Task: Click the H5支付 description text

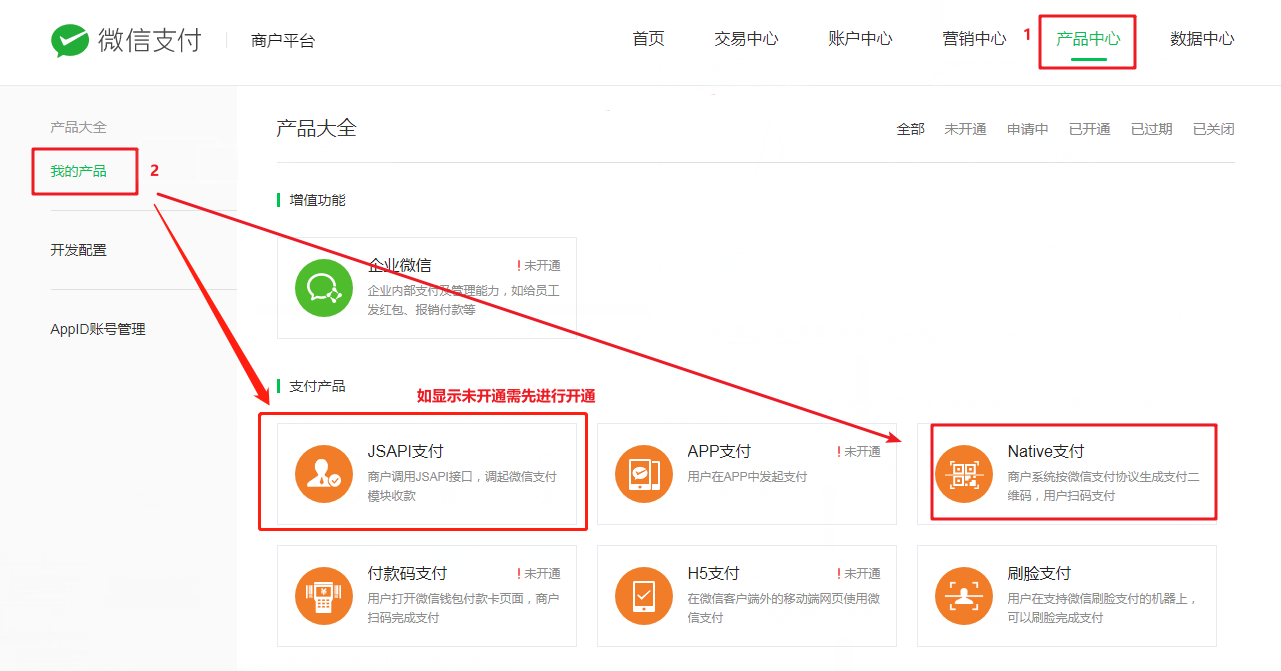Action: click(783, 608)
